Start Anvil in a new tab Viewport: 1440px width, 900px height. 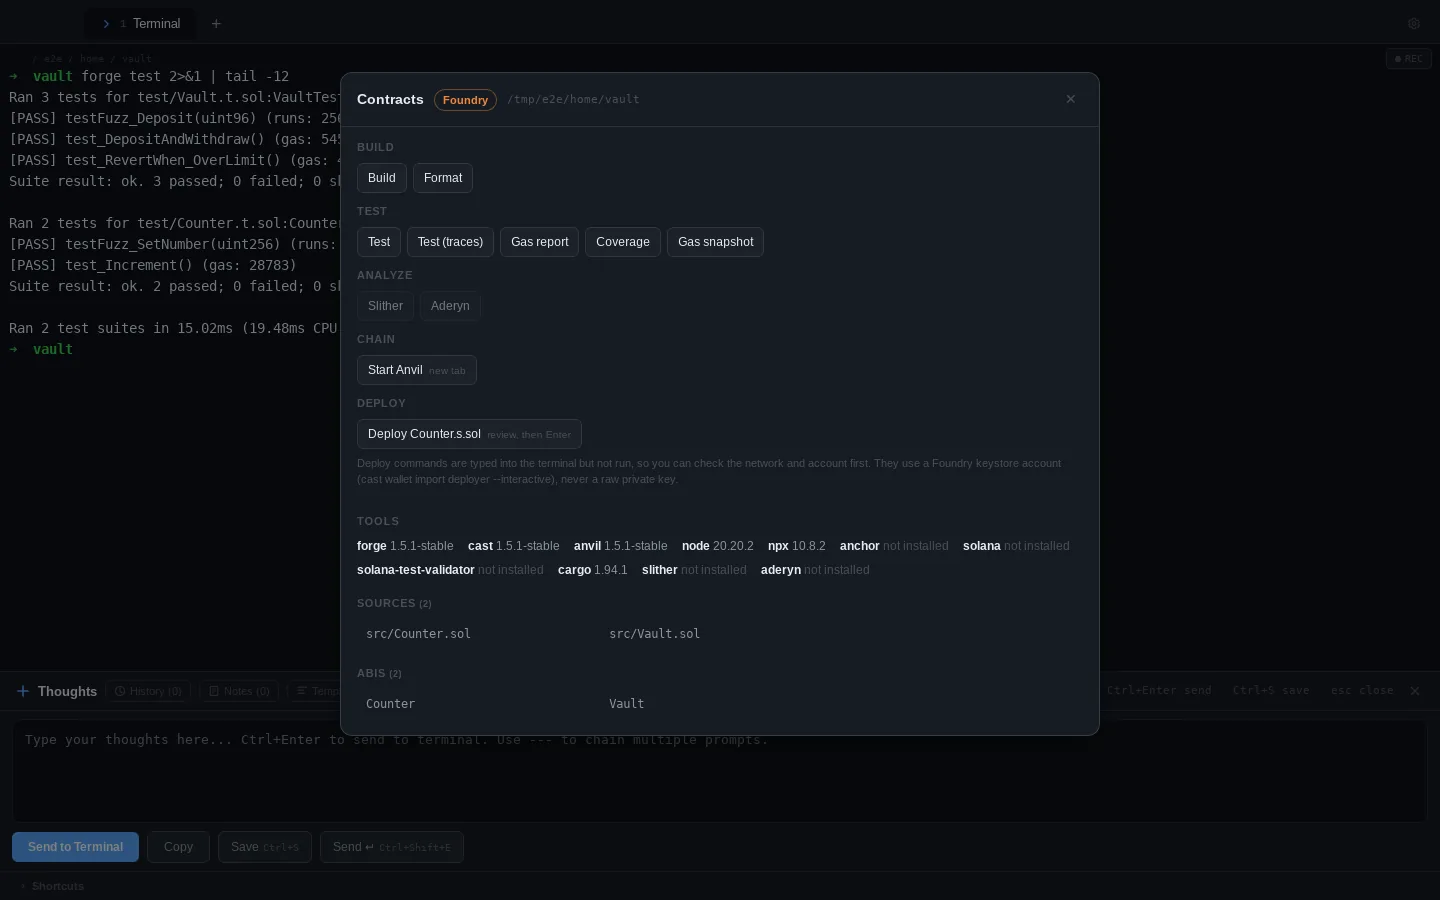tap(417, 370)
